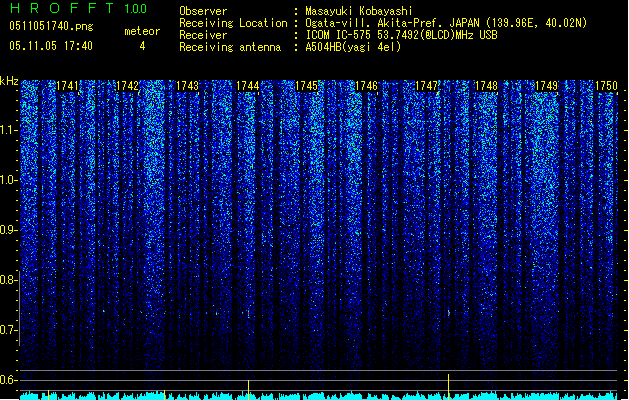Click the 1750 time marker

tap(606, 86)
